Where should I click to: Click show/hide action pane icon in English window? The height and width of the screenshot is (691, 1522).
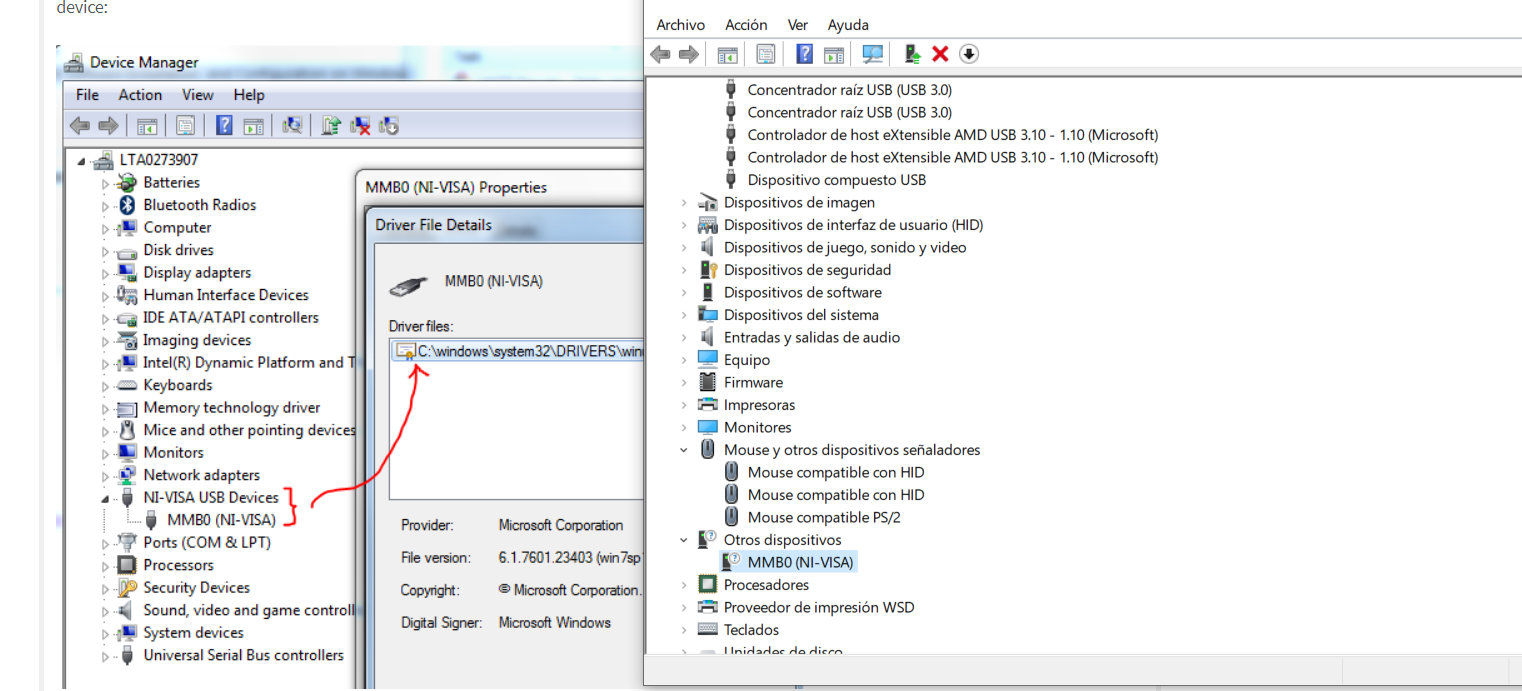(x=254, y=126)
